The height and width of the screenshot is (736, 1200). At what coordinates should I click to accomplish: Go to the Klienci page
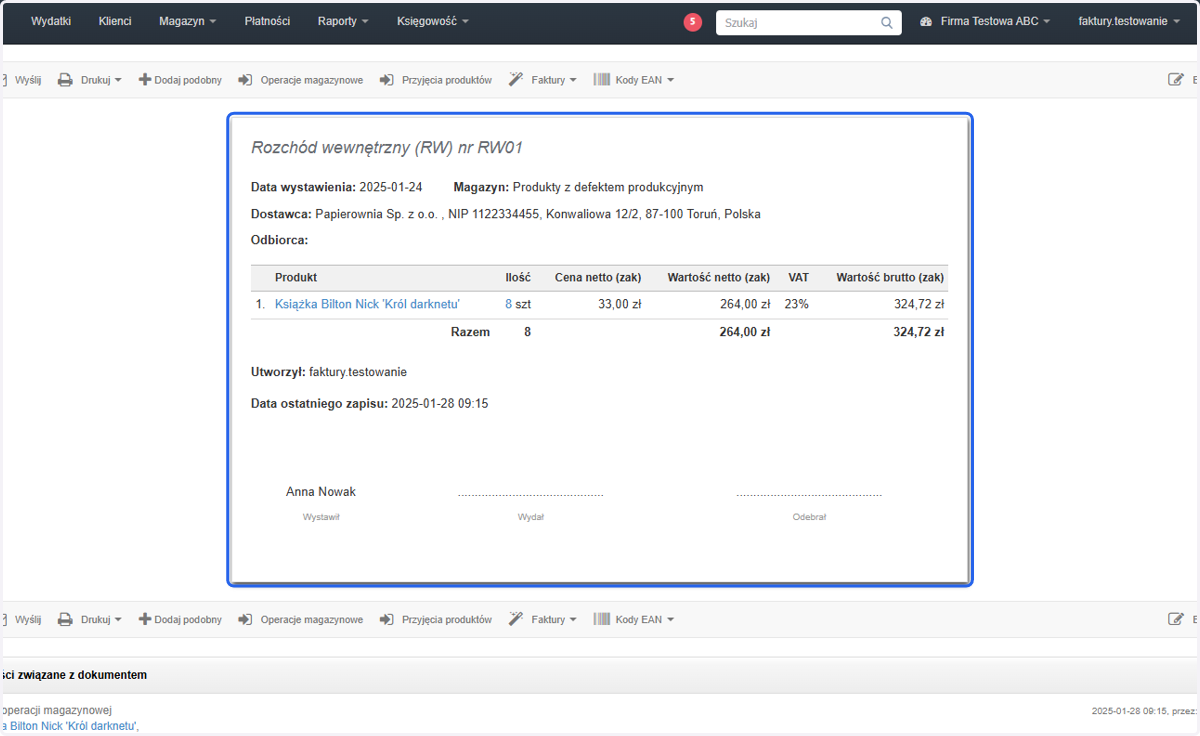click(x=115, y=21)
